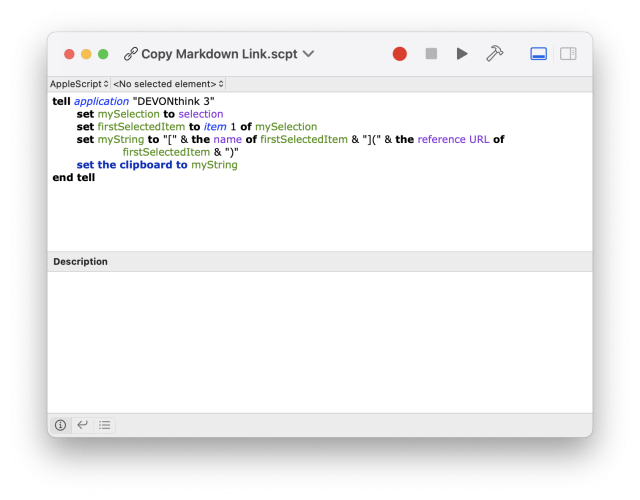Screen dimensions: 640x500
Task: Show the description via info icon
Action: click(60, 425)
